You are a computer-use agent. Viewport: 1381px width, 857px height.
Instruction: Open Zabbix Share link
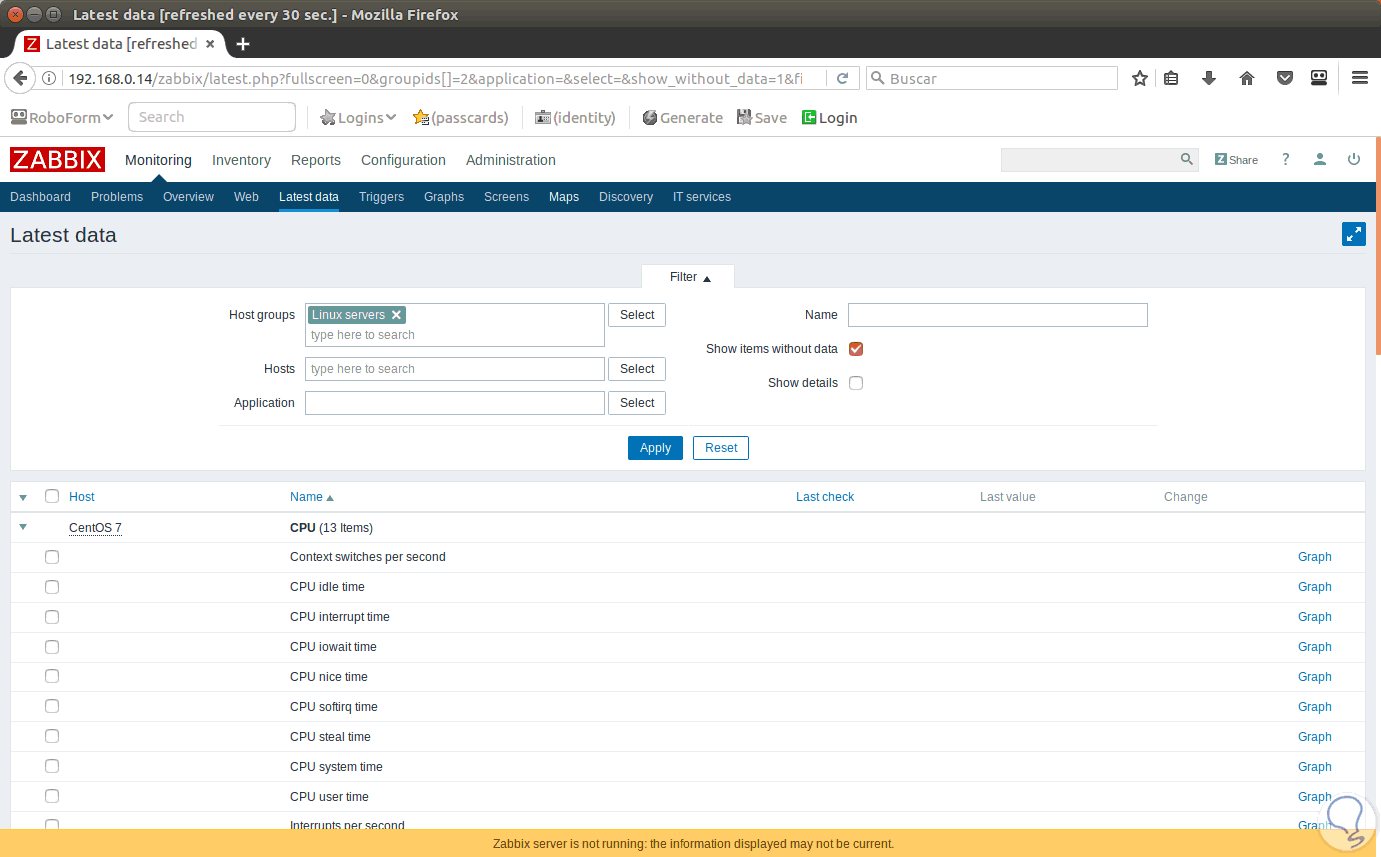coord(1236,160)
